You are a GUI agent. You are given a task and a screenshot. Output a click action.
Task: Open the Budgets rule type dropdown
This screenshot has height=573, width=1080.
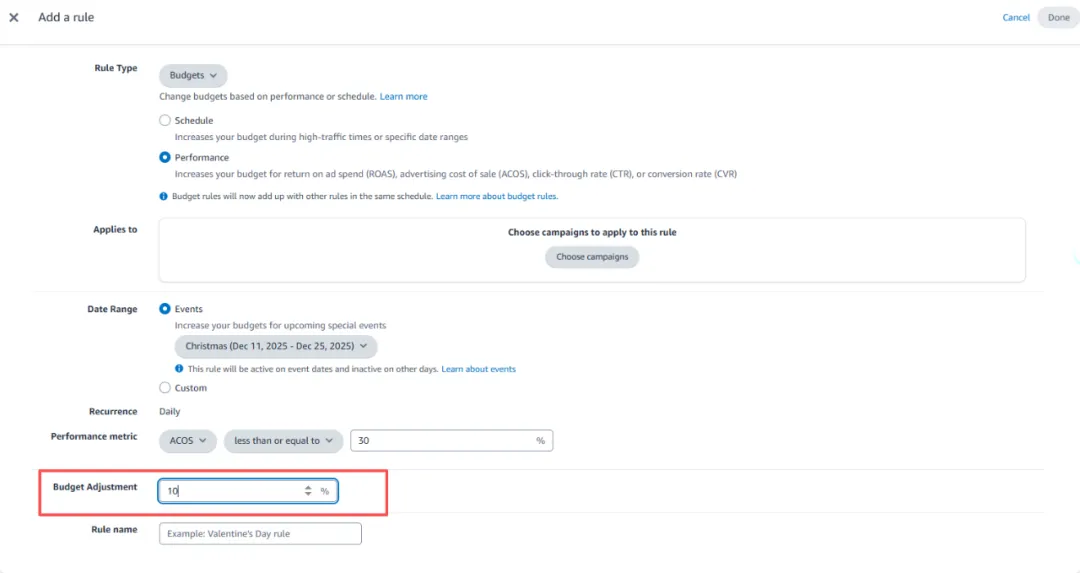[193, 75]
